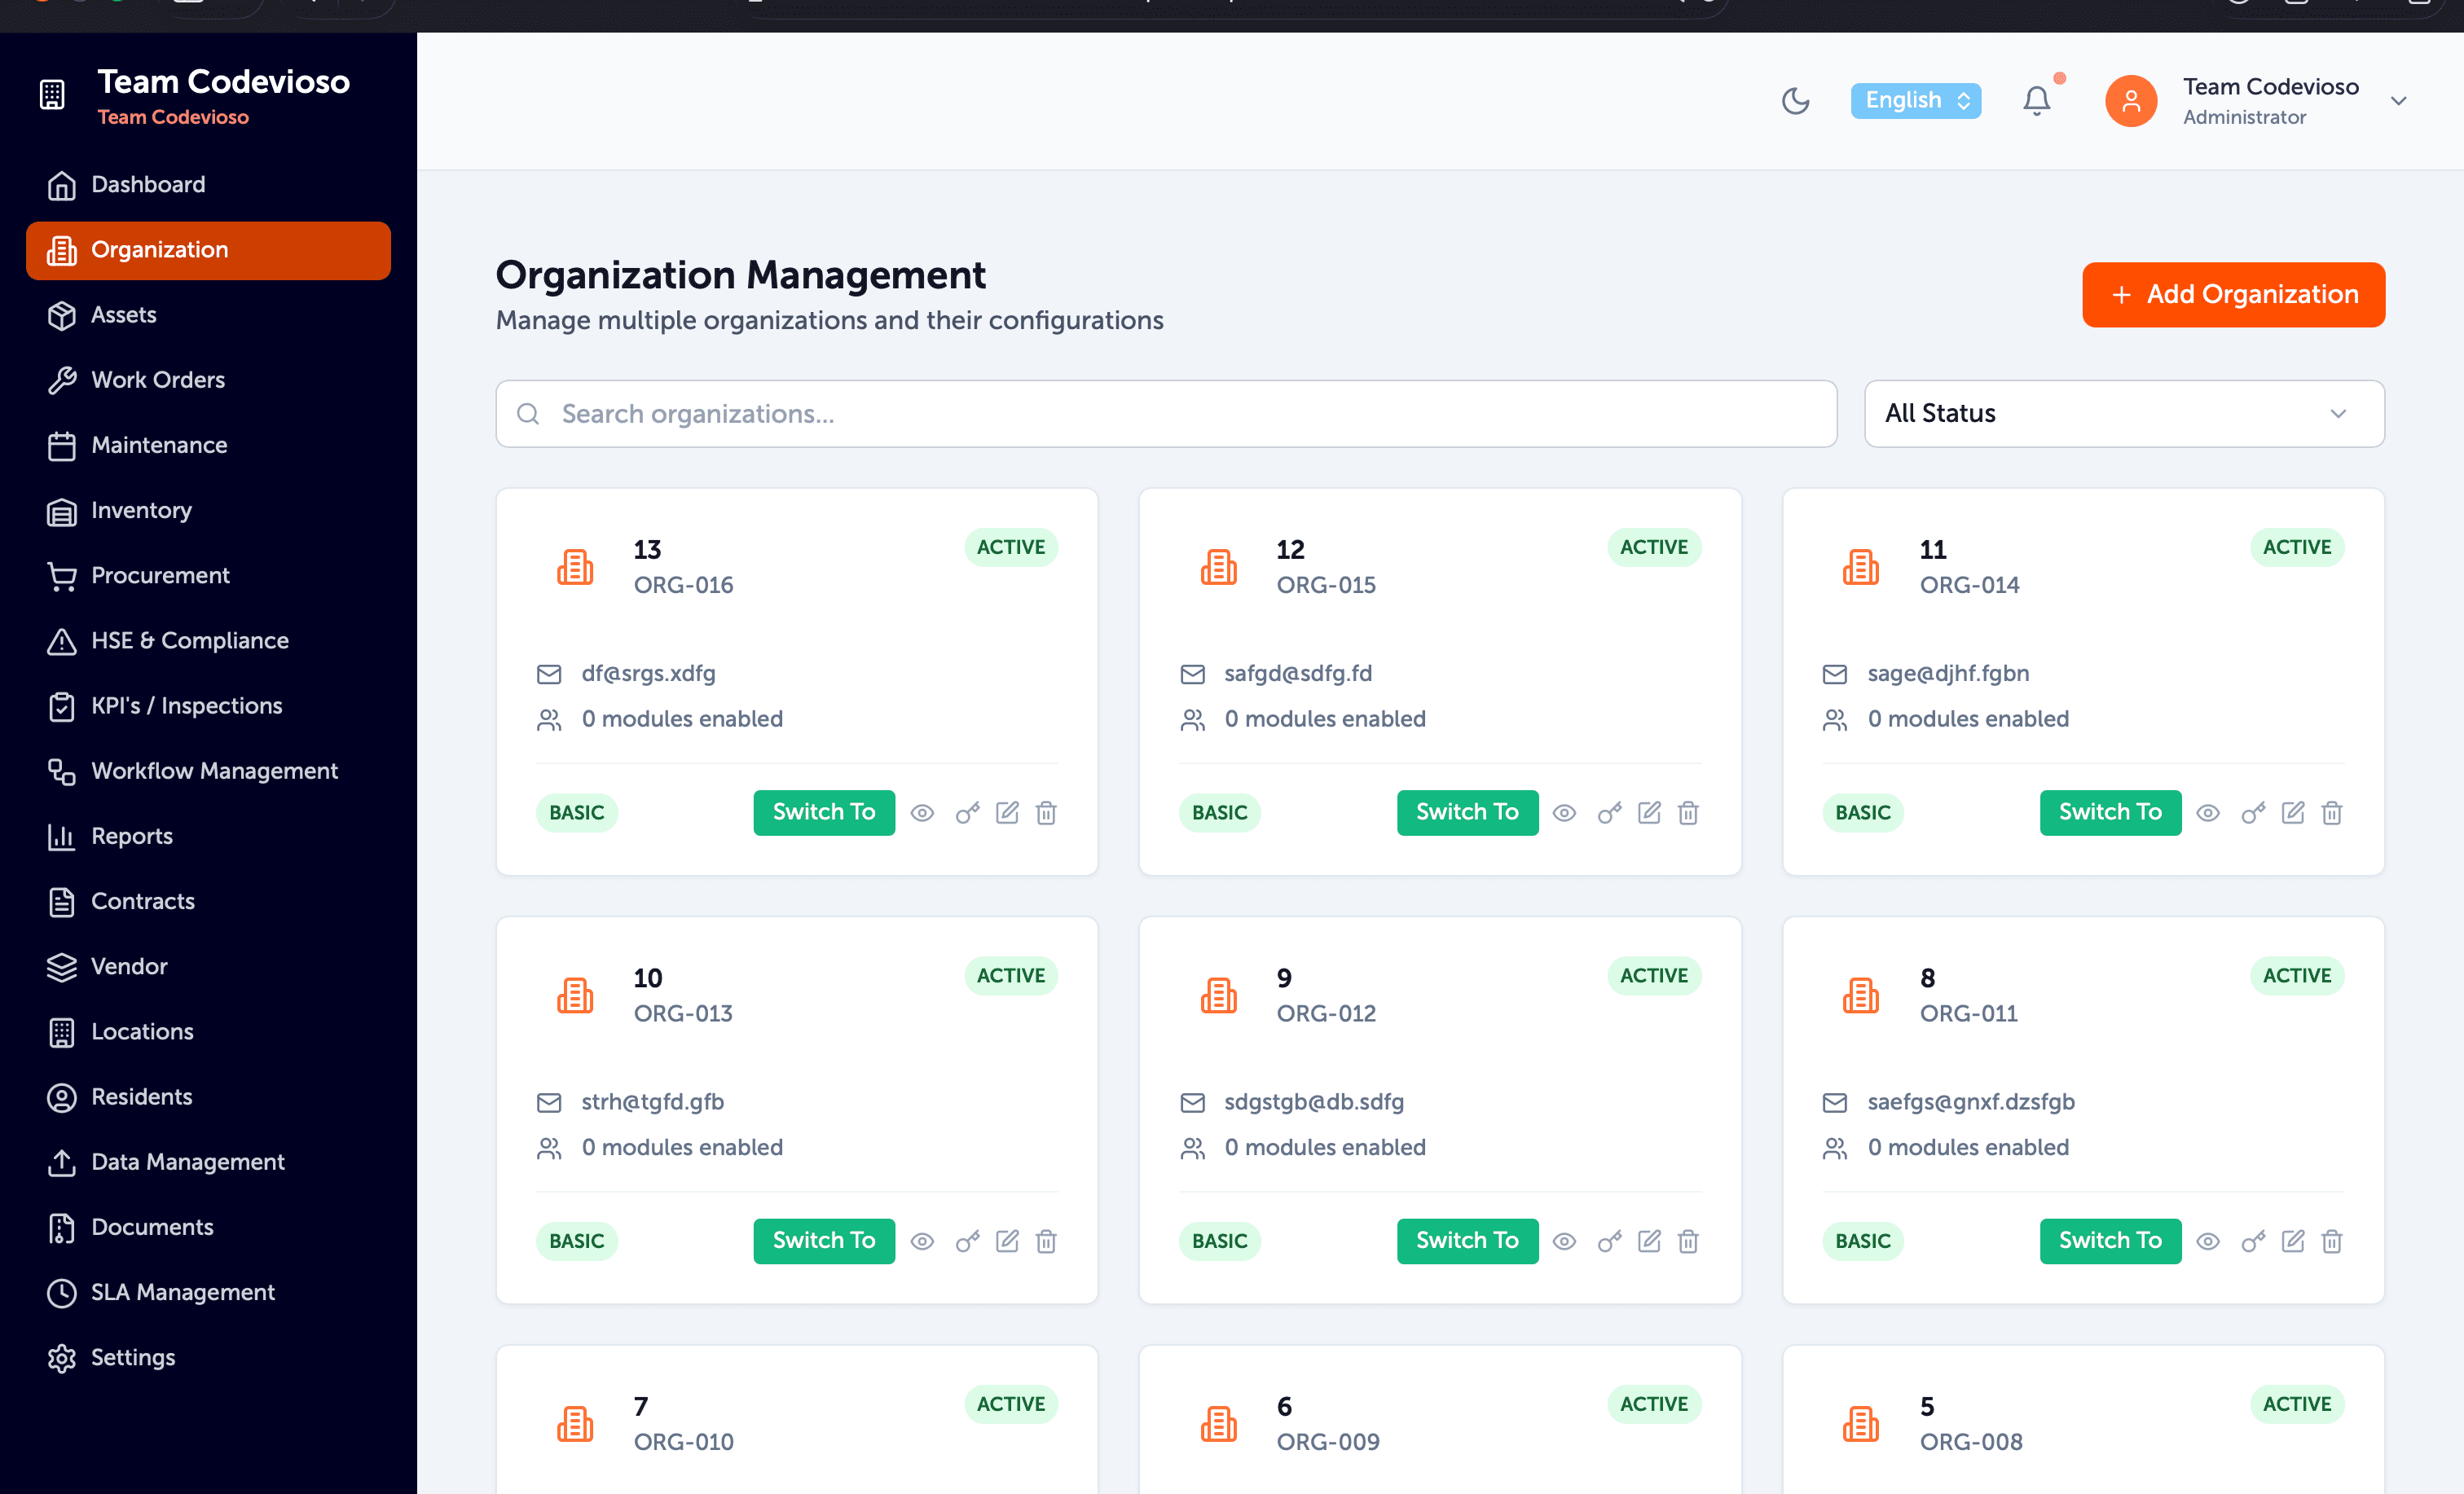Screen dimensions: 2464x1494
Task: Open Workflow Management in the sidebar
Action: tap(208, 771)
